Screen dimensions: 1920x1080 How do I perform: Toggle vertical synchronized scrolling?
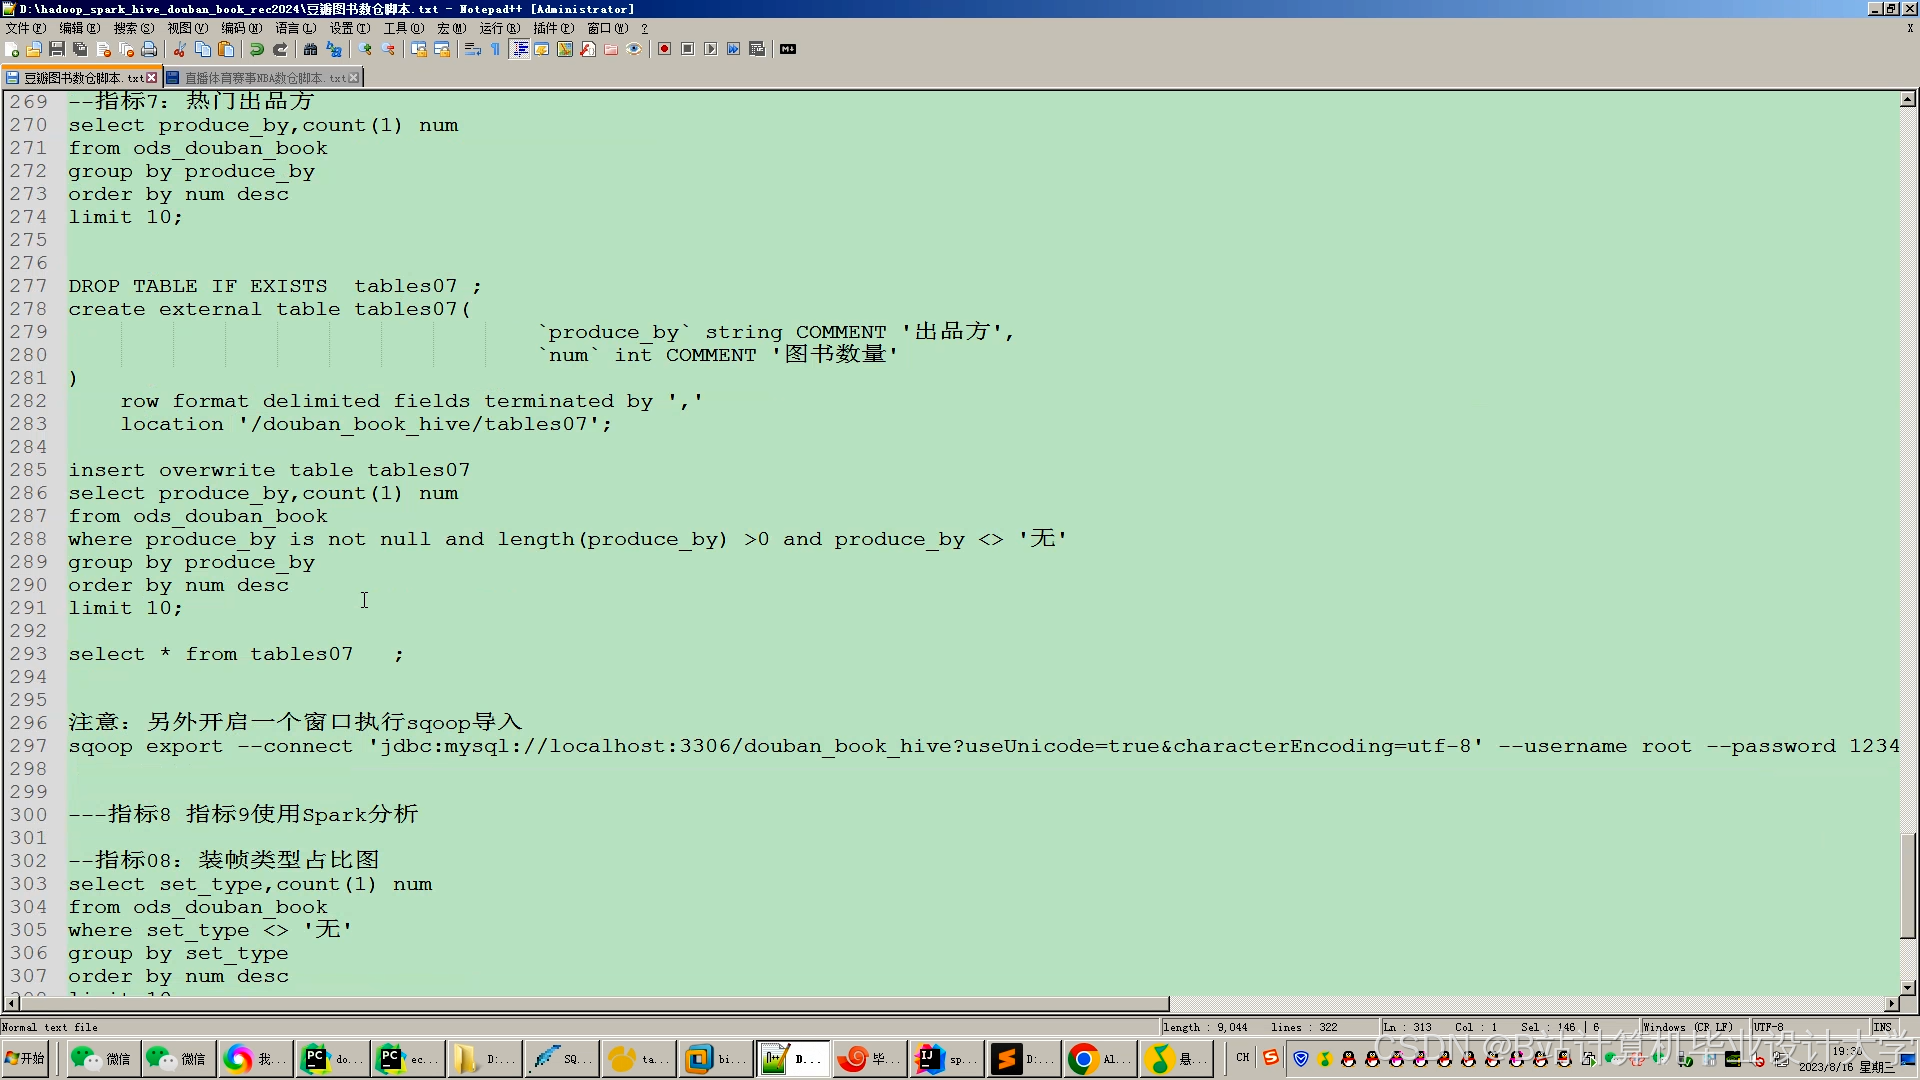click(418, 49)
